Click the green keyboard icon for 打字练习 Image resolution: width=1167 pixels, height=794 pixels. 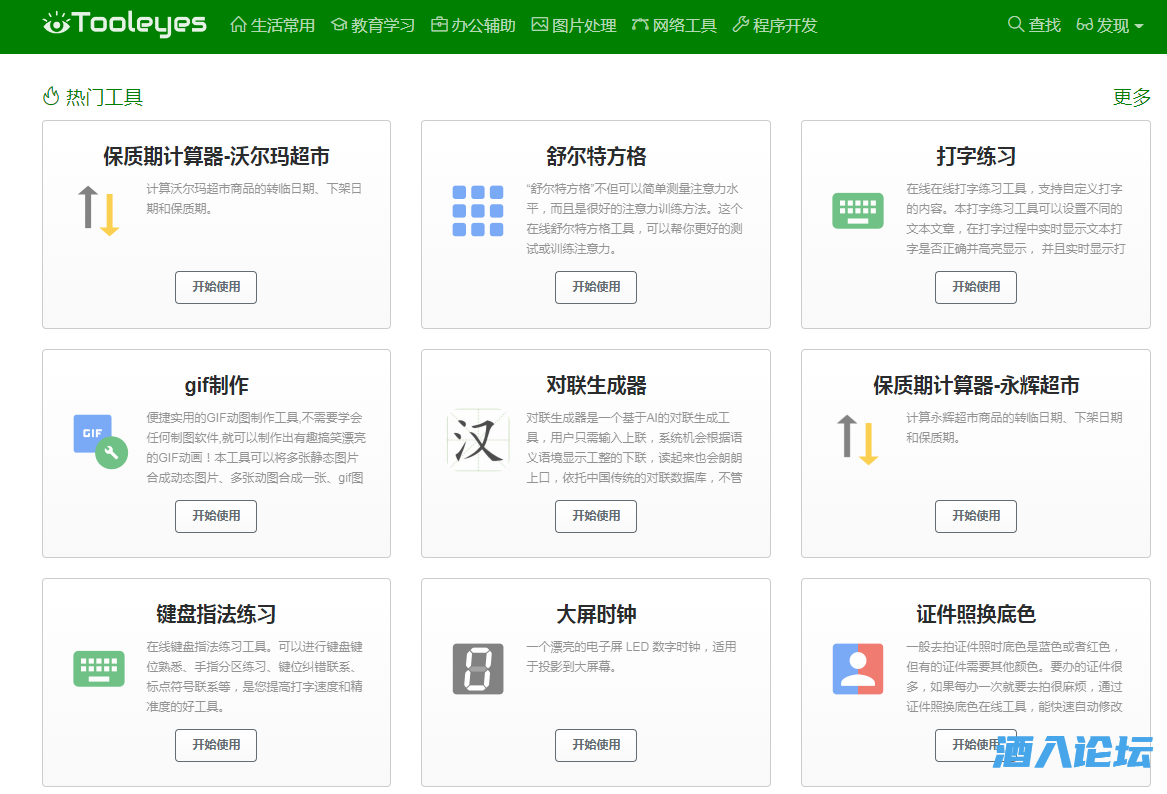click(857, 210)
